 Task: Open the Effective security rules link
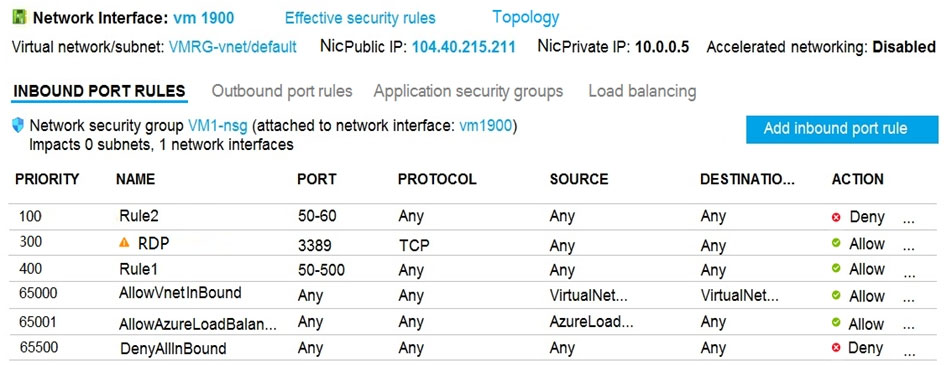coord(360,18)
